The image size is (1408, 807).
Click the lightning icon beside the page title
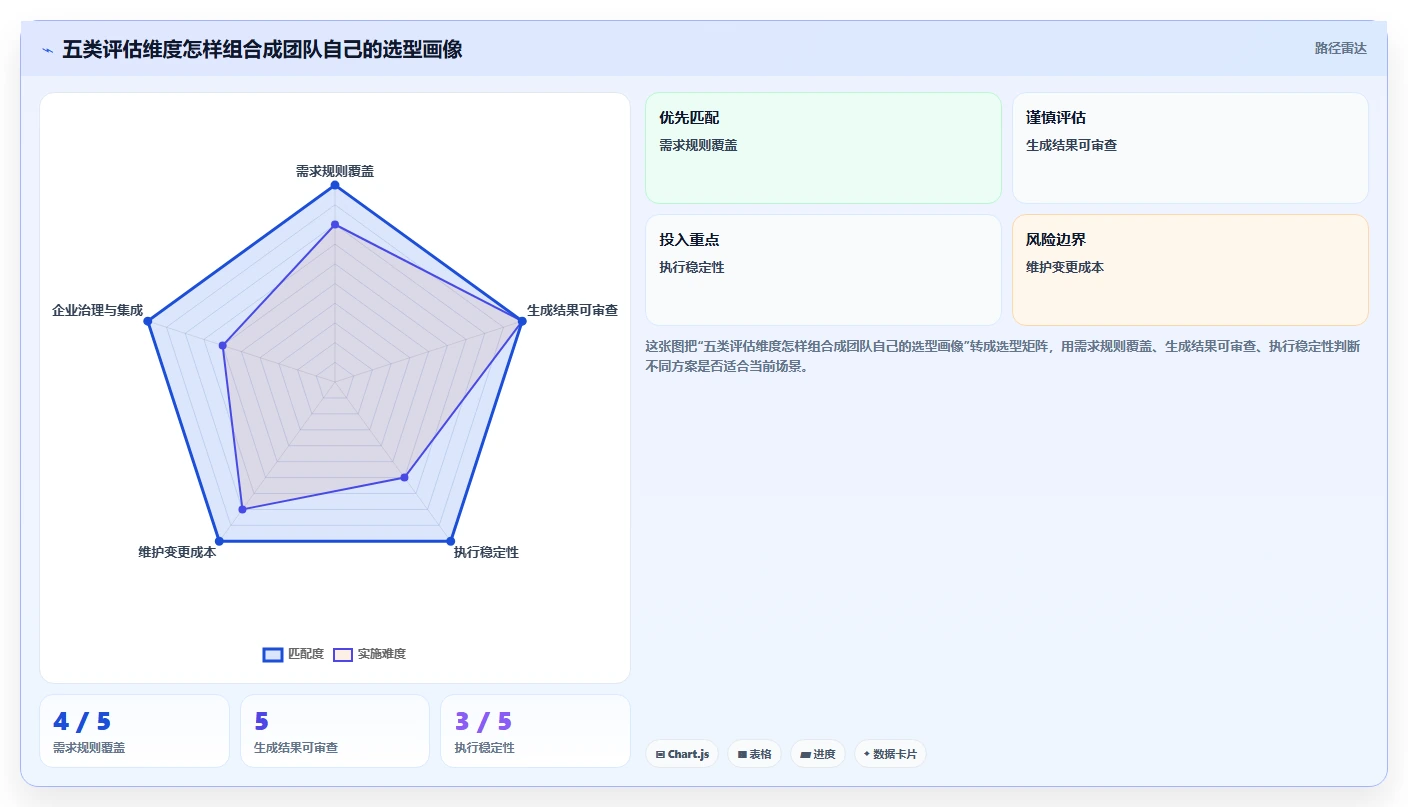point(47,49)
